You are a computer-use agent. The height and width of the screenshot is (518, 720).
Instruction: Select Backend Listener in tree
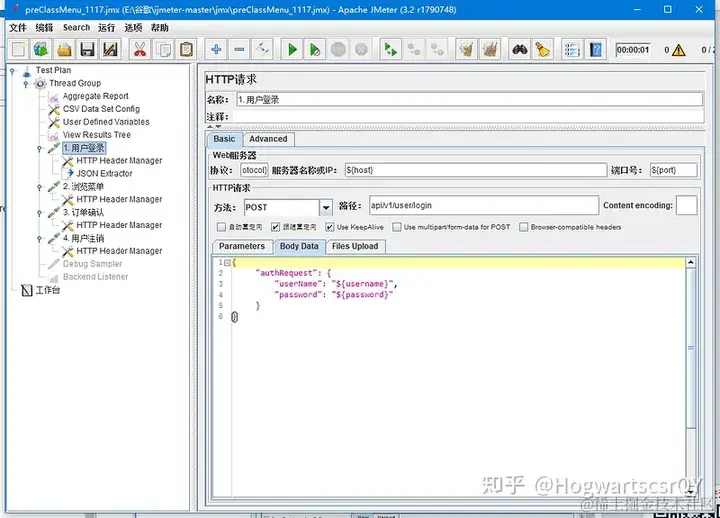[x=96, y=277]
